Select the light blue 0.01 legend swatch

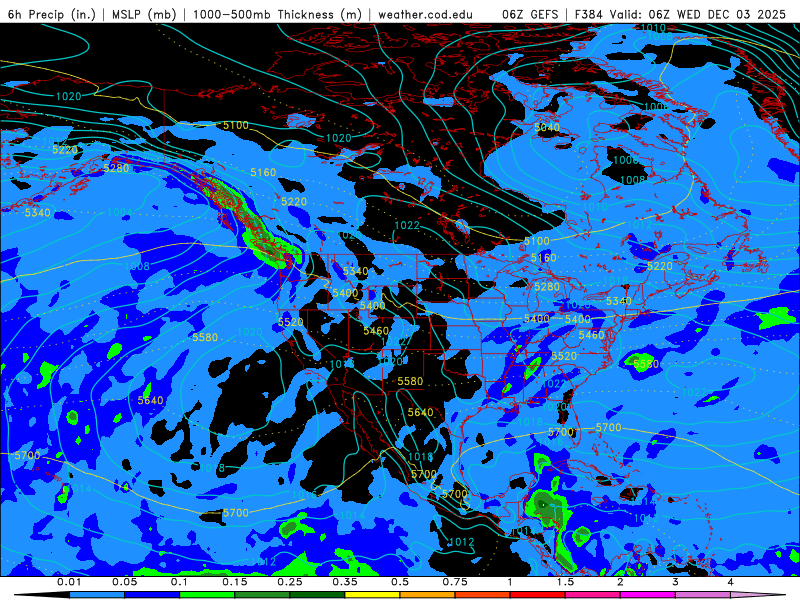[97, 595]
